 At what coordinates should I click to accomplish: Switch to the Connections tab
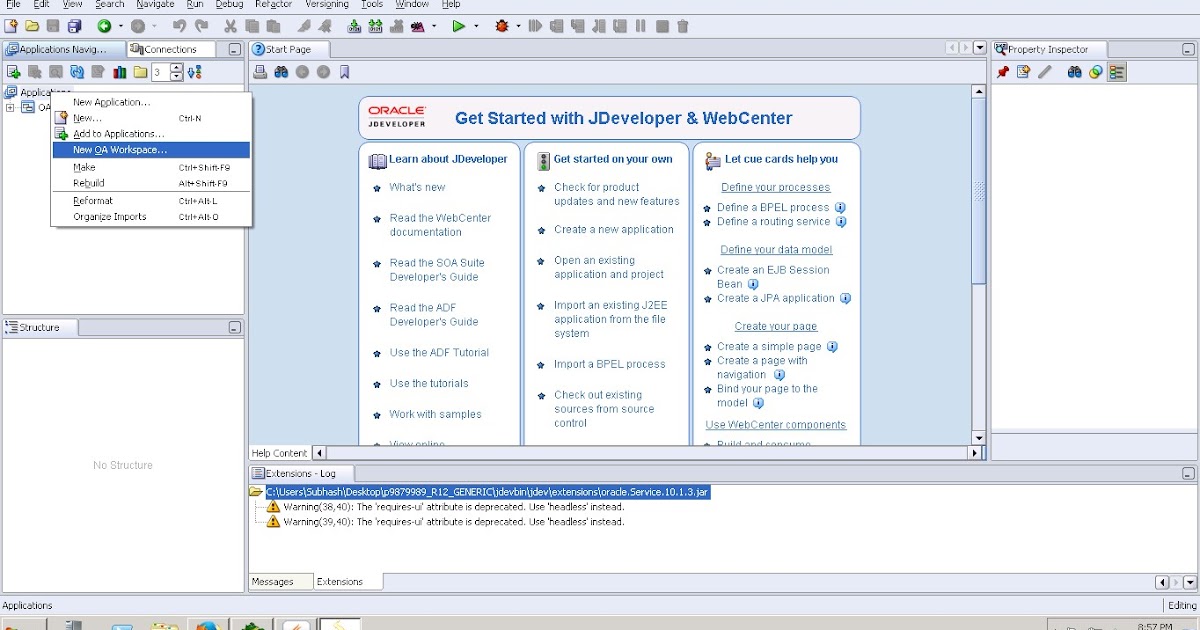click(x=171, y=48)
